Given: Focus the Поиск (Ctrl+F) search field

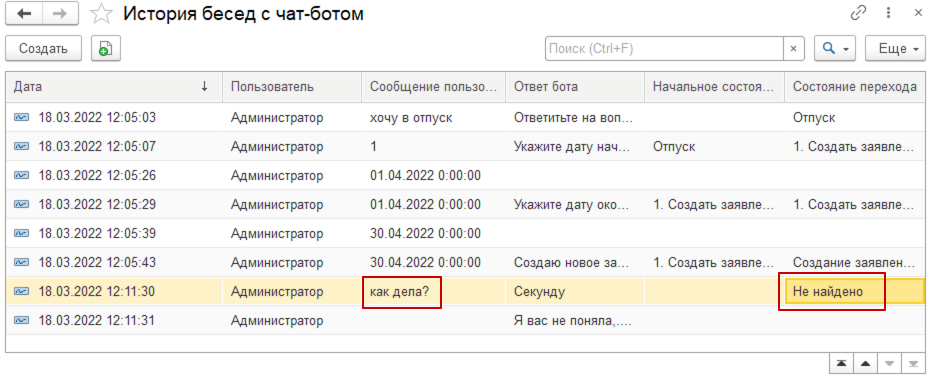Looking at the screenshot, I should point(664,49).
